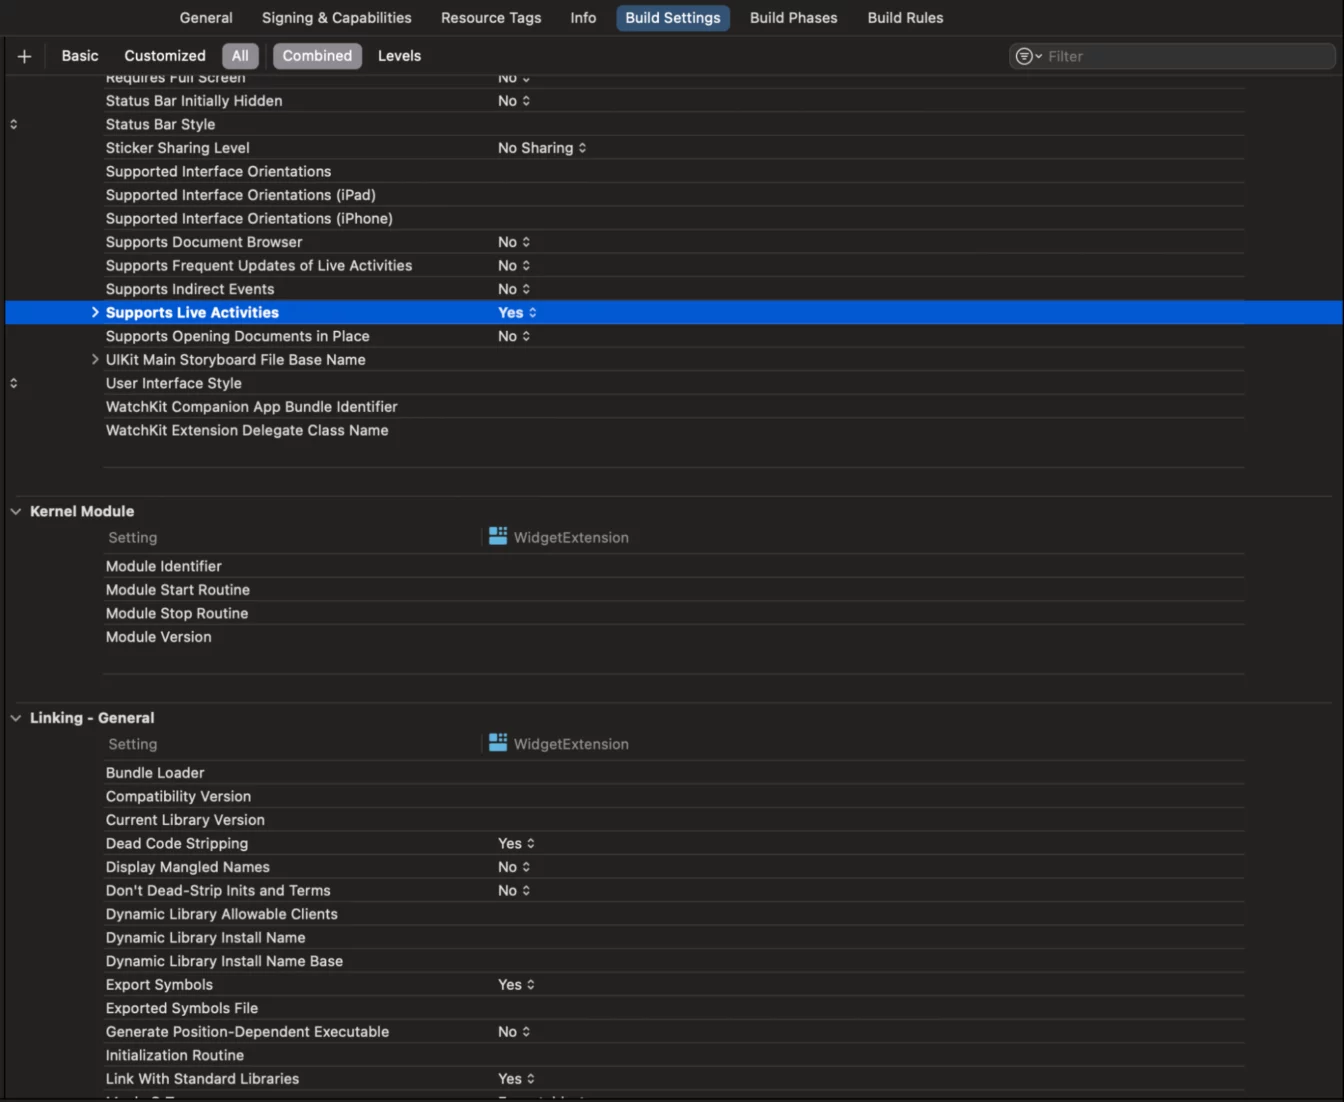1344x1102 pixels.
Task: Select the Initialization Routine setting
Action: [x=175, y=1055]
